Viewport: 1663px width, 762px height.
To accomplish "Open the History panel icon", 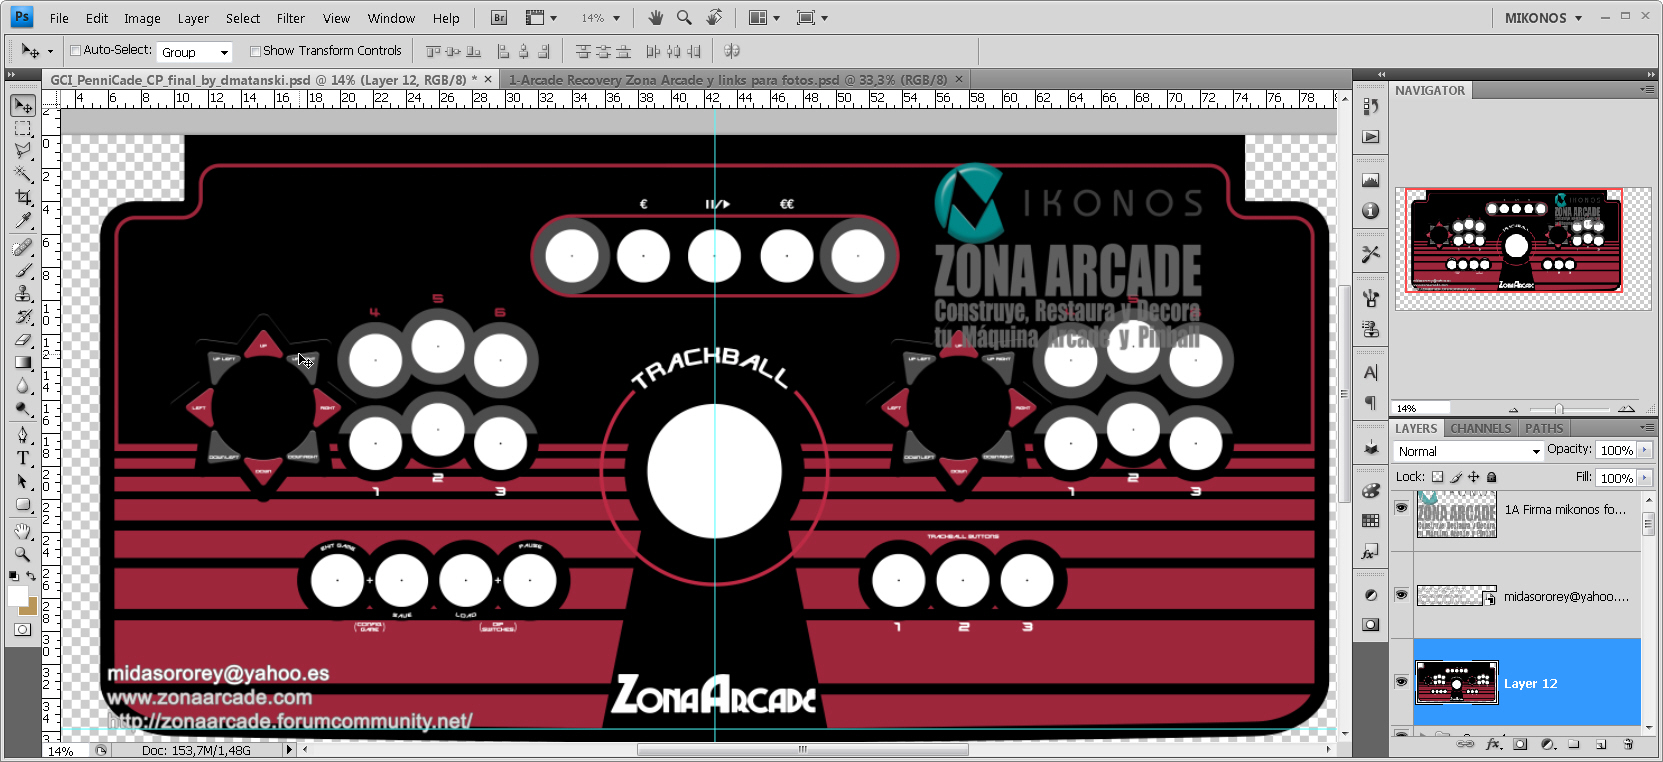I will (1370, 107).
